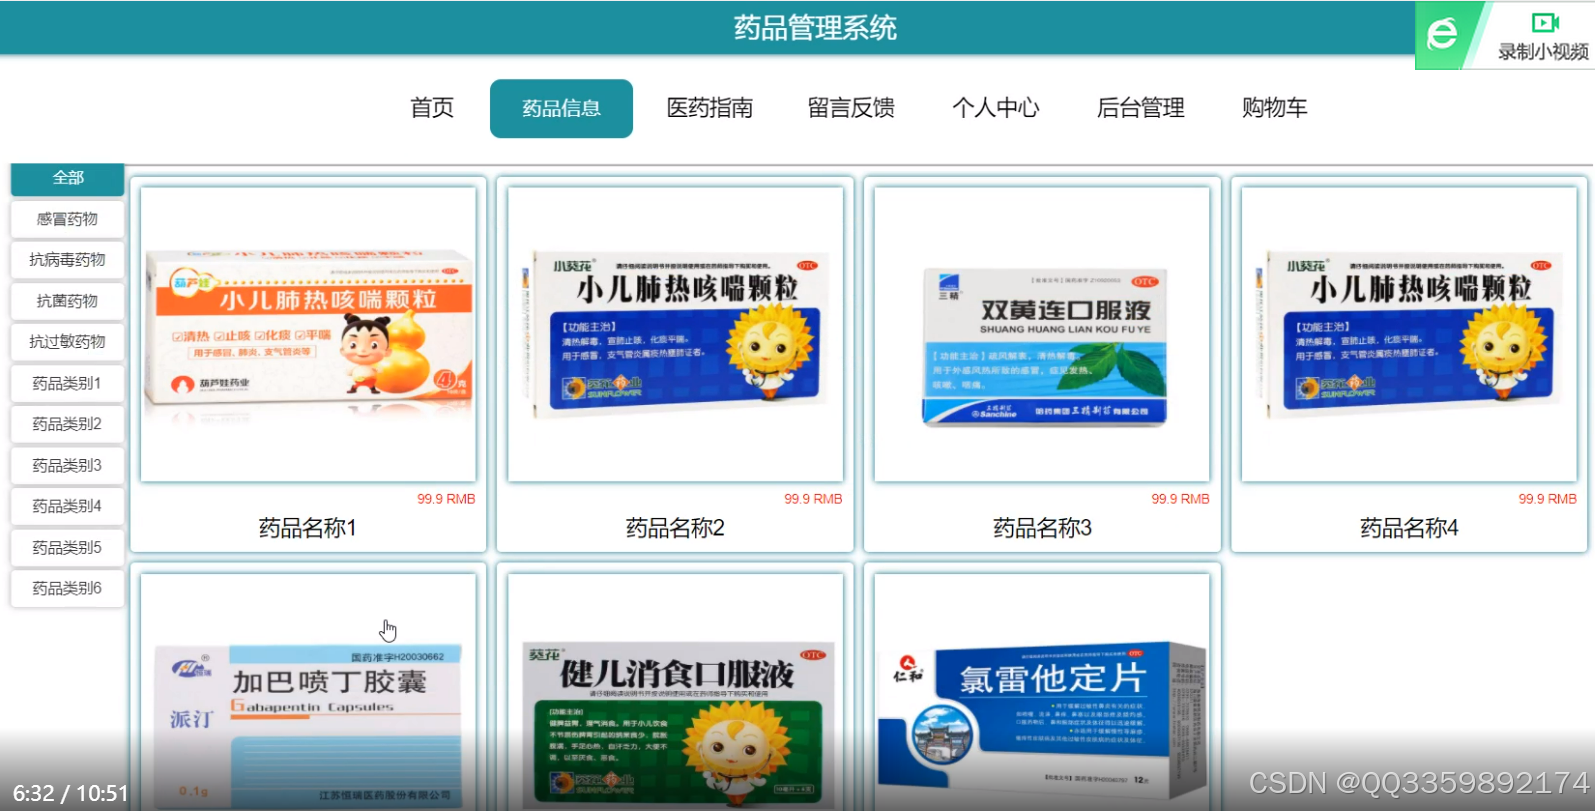
Task: Open the 加巴喷丁胶囊 product image
Action: coord(308,692)
